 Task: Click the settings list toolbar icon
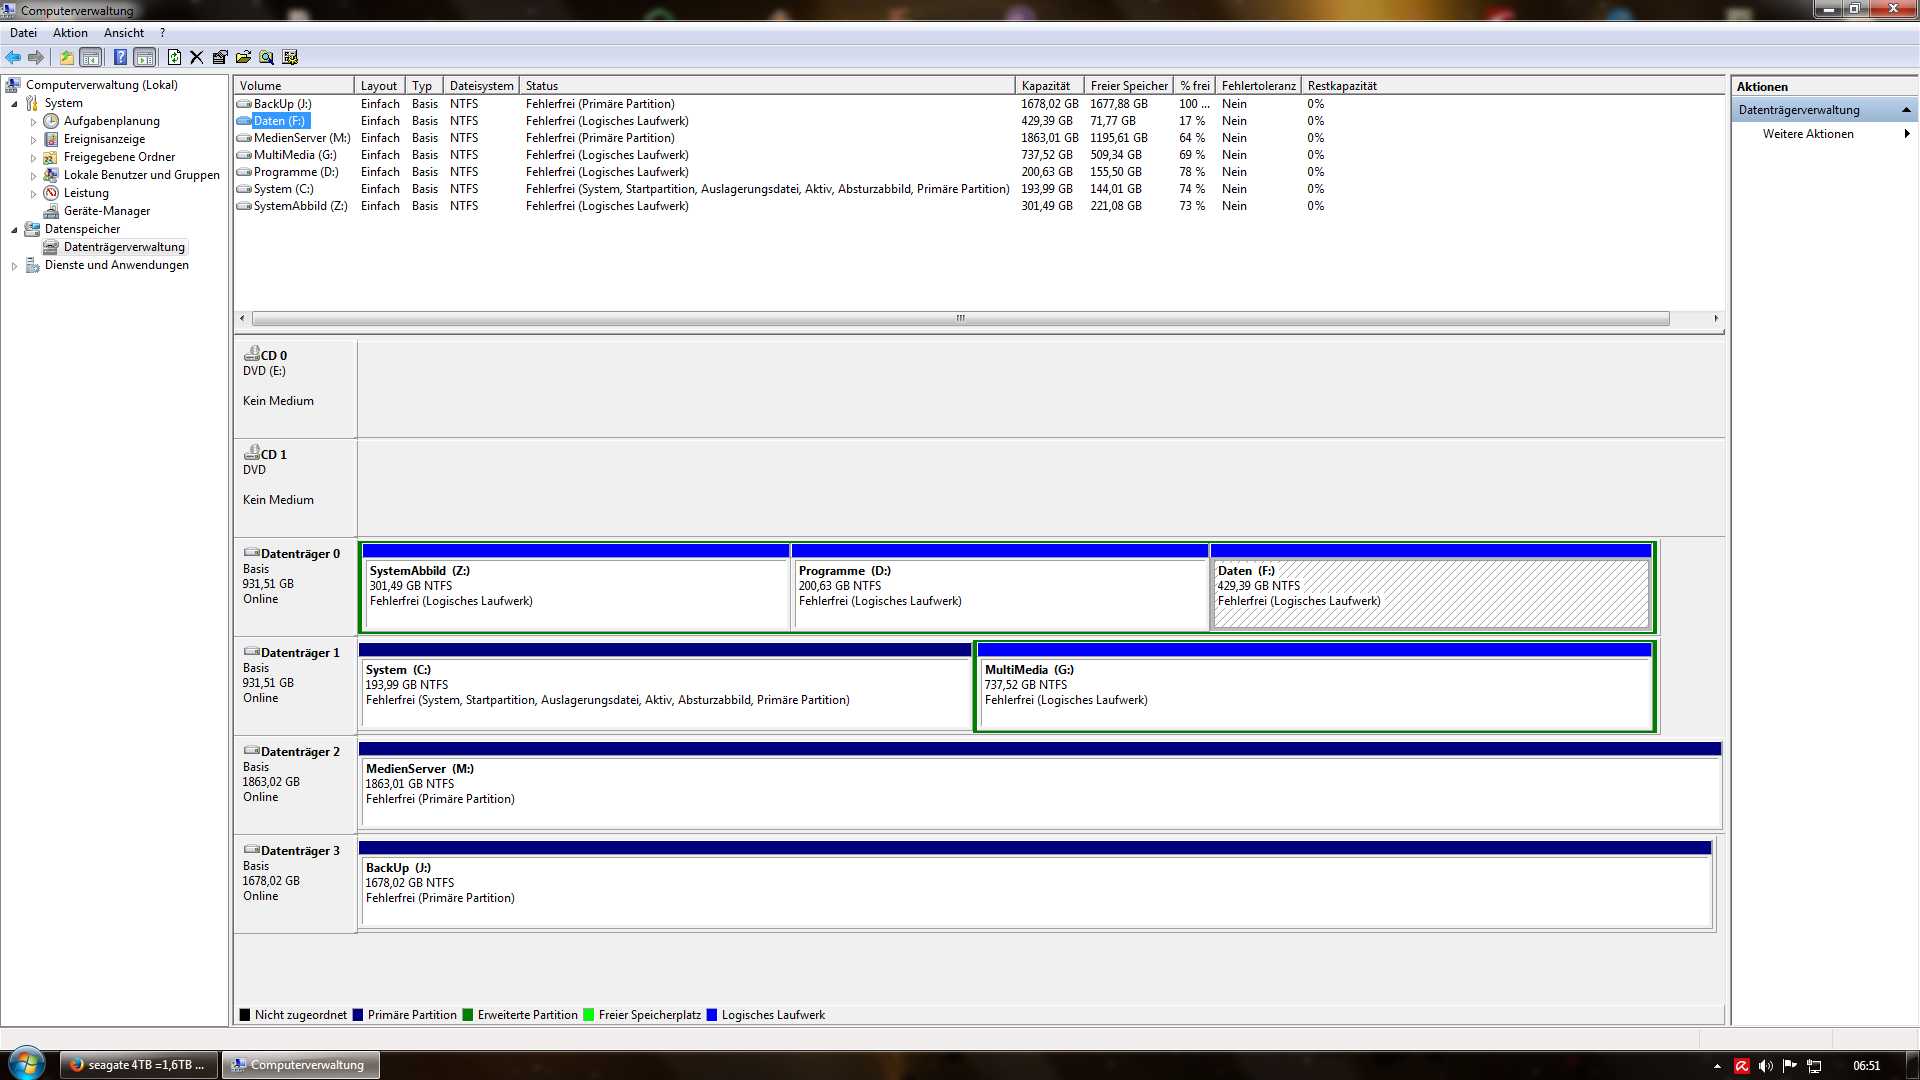[291, 57]
